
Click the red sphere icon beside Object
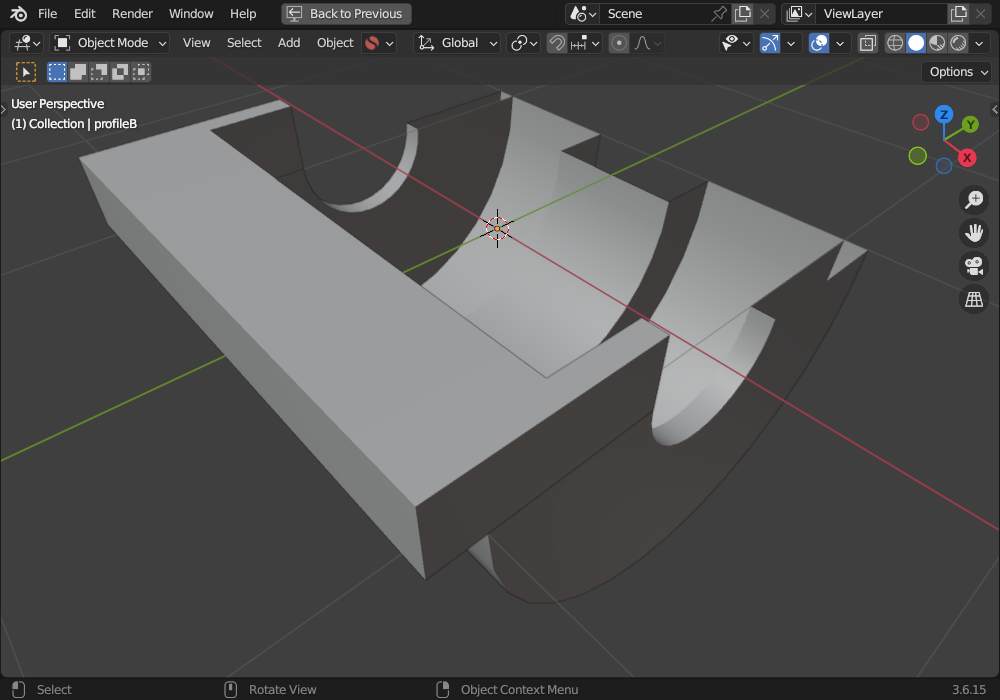pos(372,43)
